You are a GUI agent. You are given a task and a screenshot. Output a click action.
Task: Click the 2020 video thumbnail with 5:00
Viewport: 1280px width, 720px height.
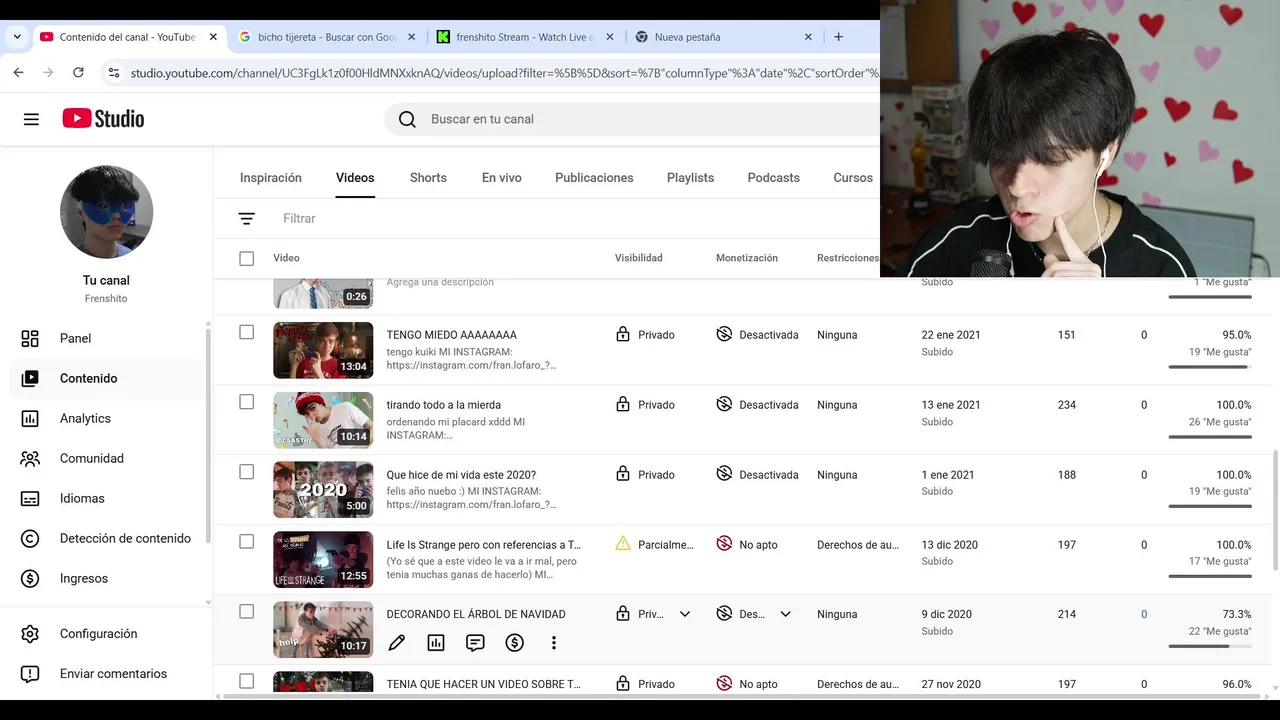pos(323,490)
